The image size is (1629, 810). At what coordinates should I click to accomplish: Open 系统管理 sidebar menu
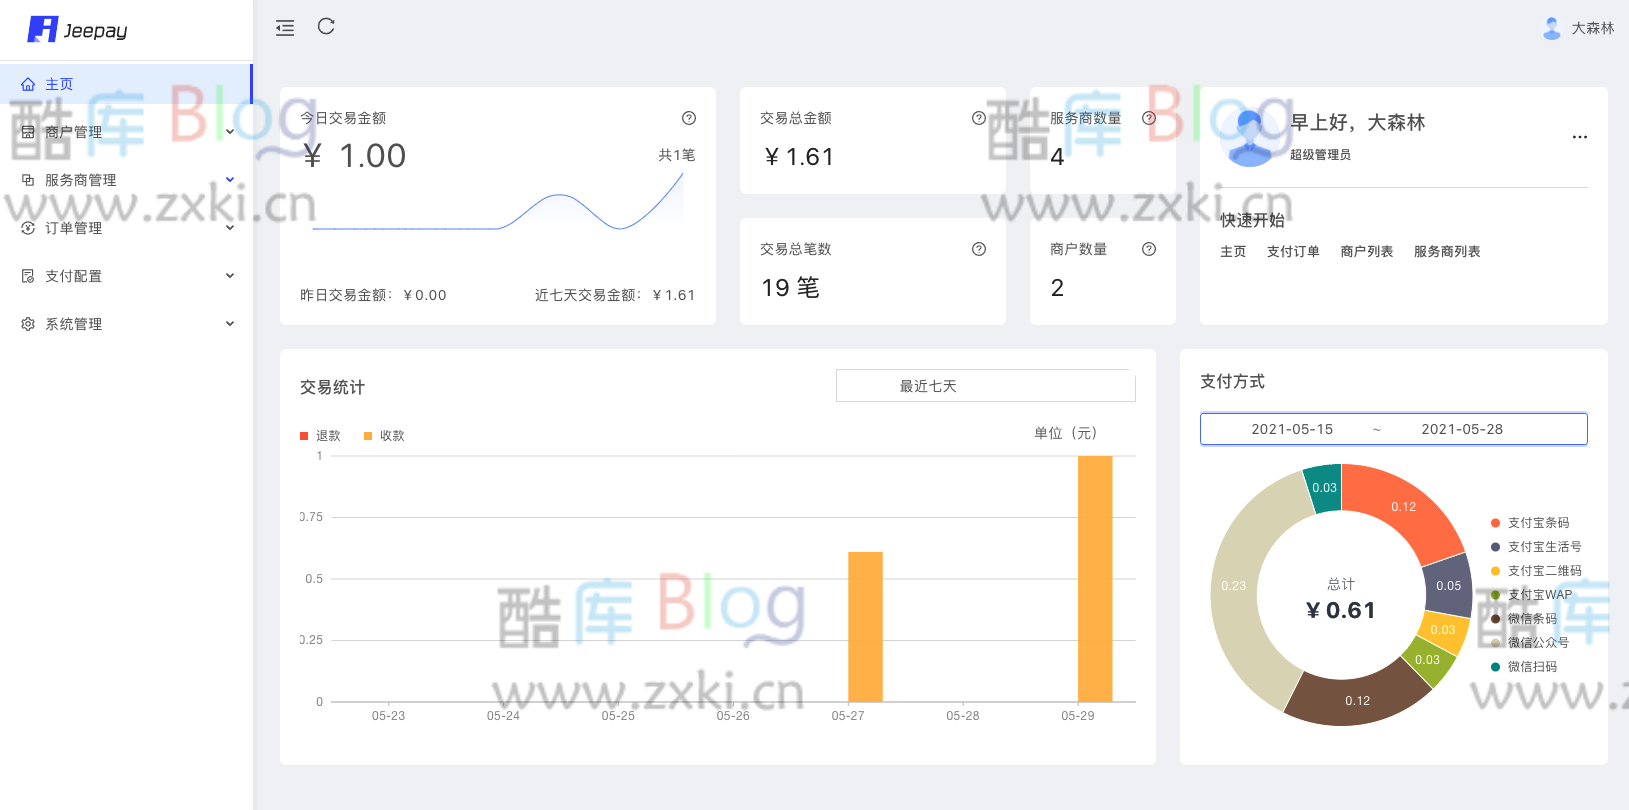(126, 324)
